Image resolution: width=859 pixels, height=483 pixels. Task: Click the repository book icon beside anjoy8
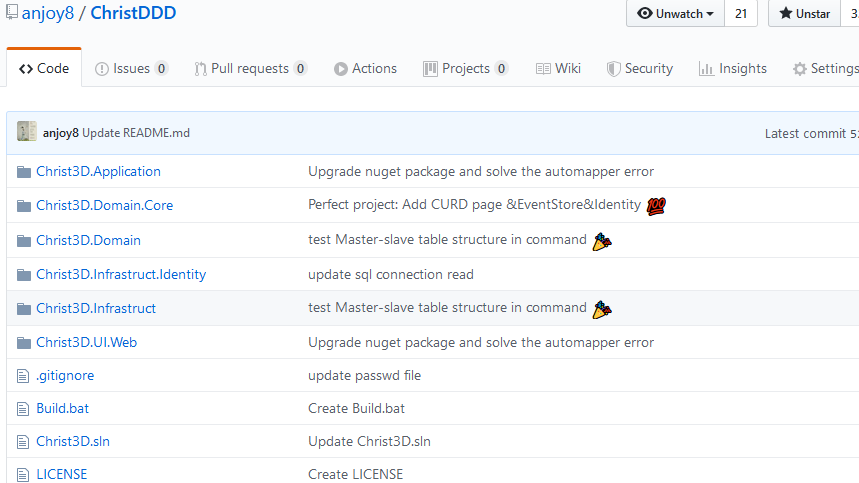click(x=12, y=12)
